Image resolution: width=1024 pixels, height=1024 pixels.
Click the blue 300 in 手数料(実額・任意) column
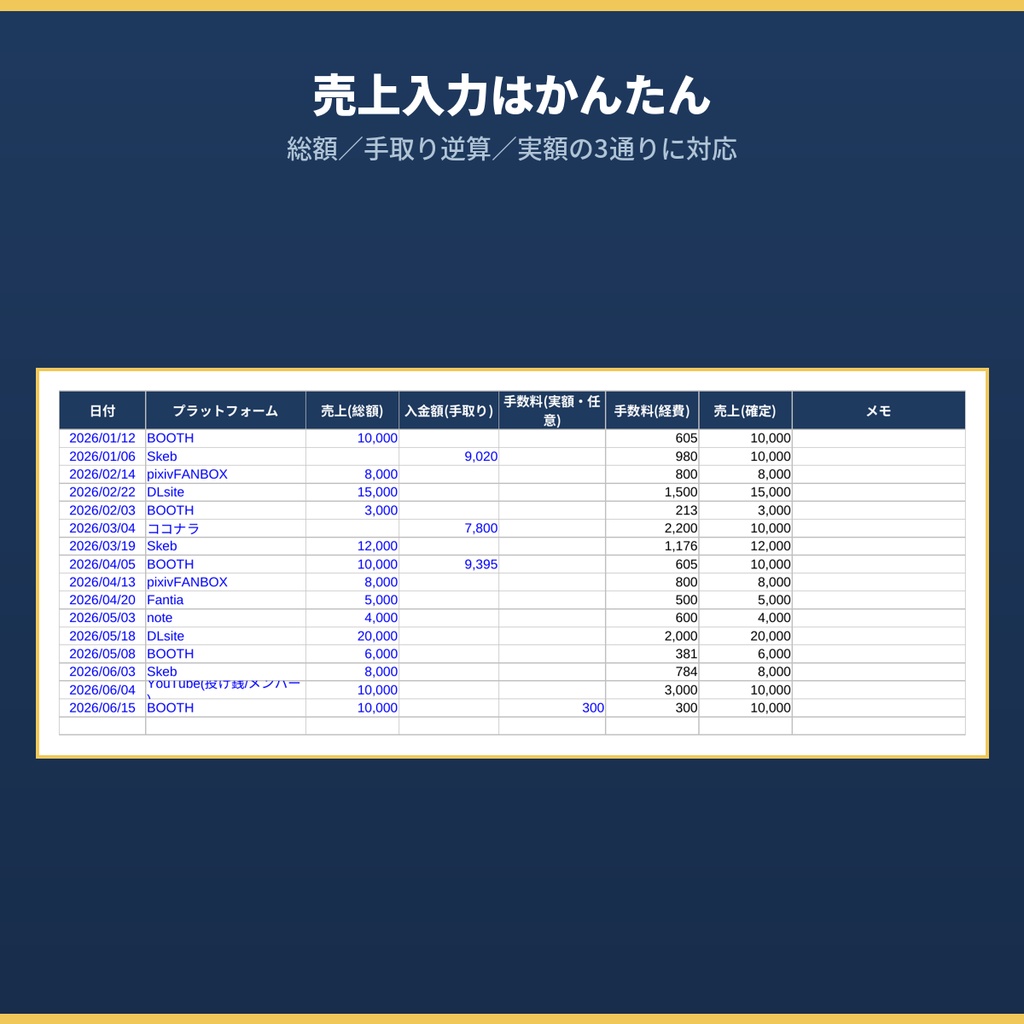[x=552, y=708]
